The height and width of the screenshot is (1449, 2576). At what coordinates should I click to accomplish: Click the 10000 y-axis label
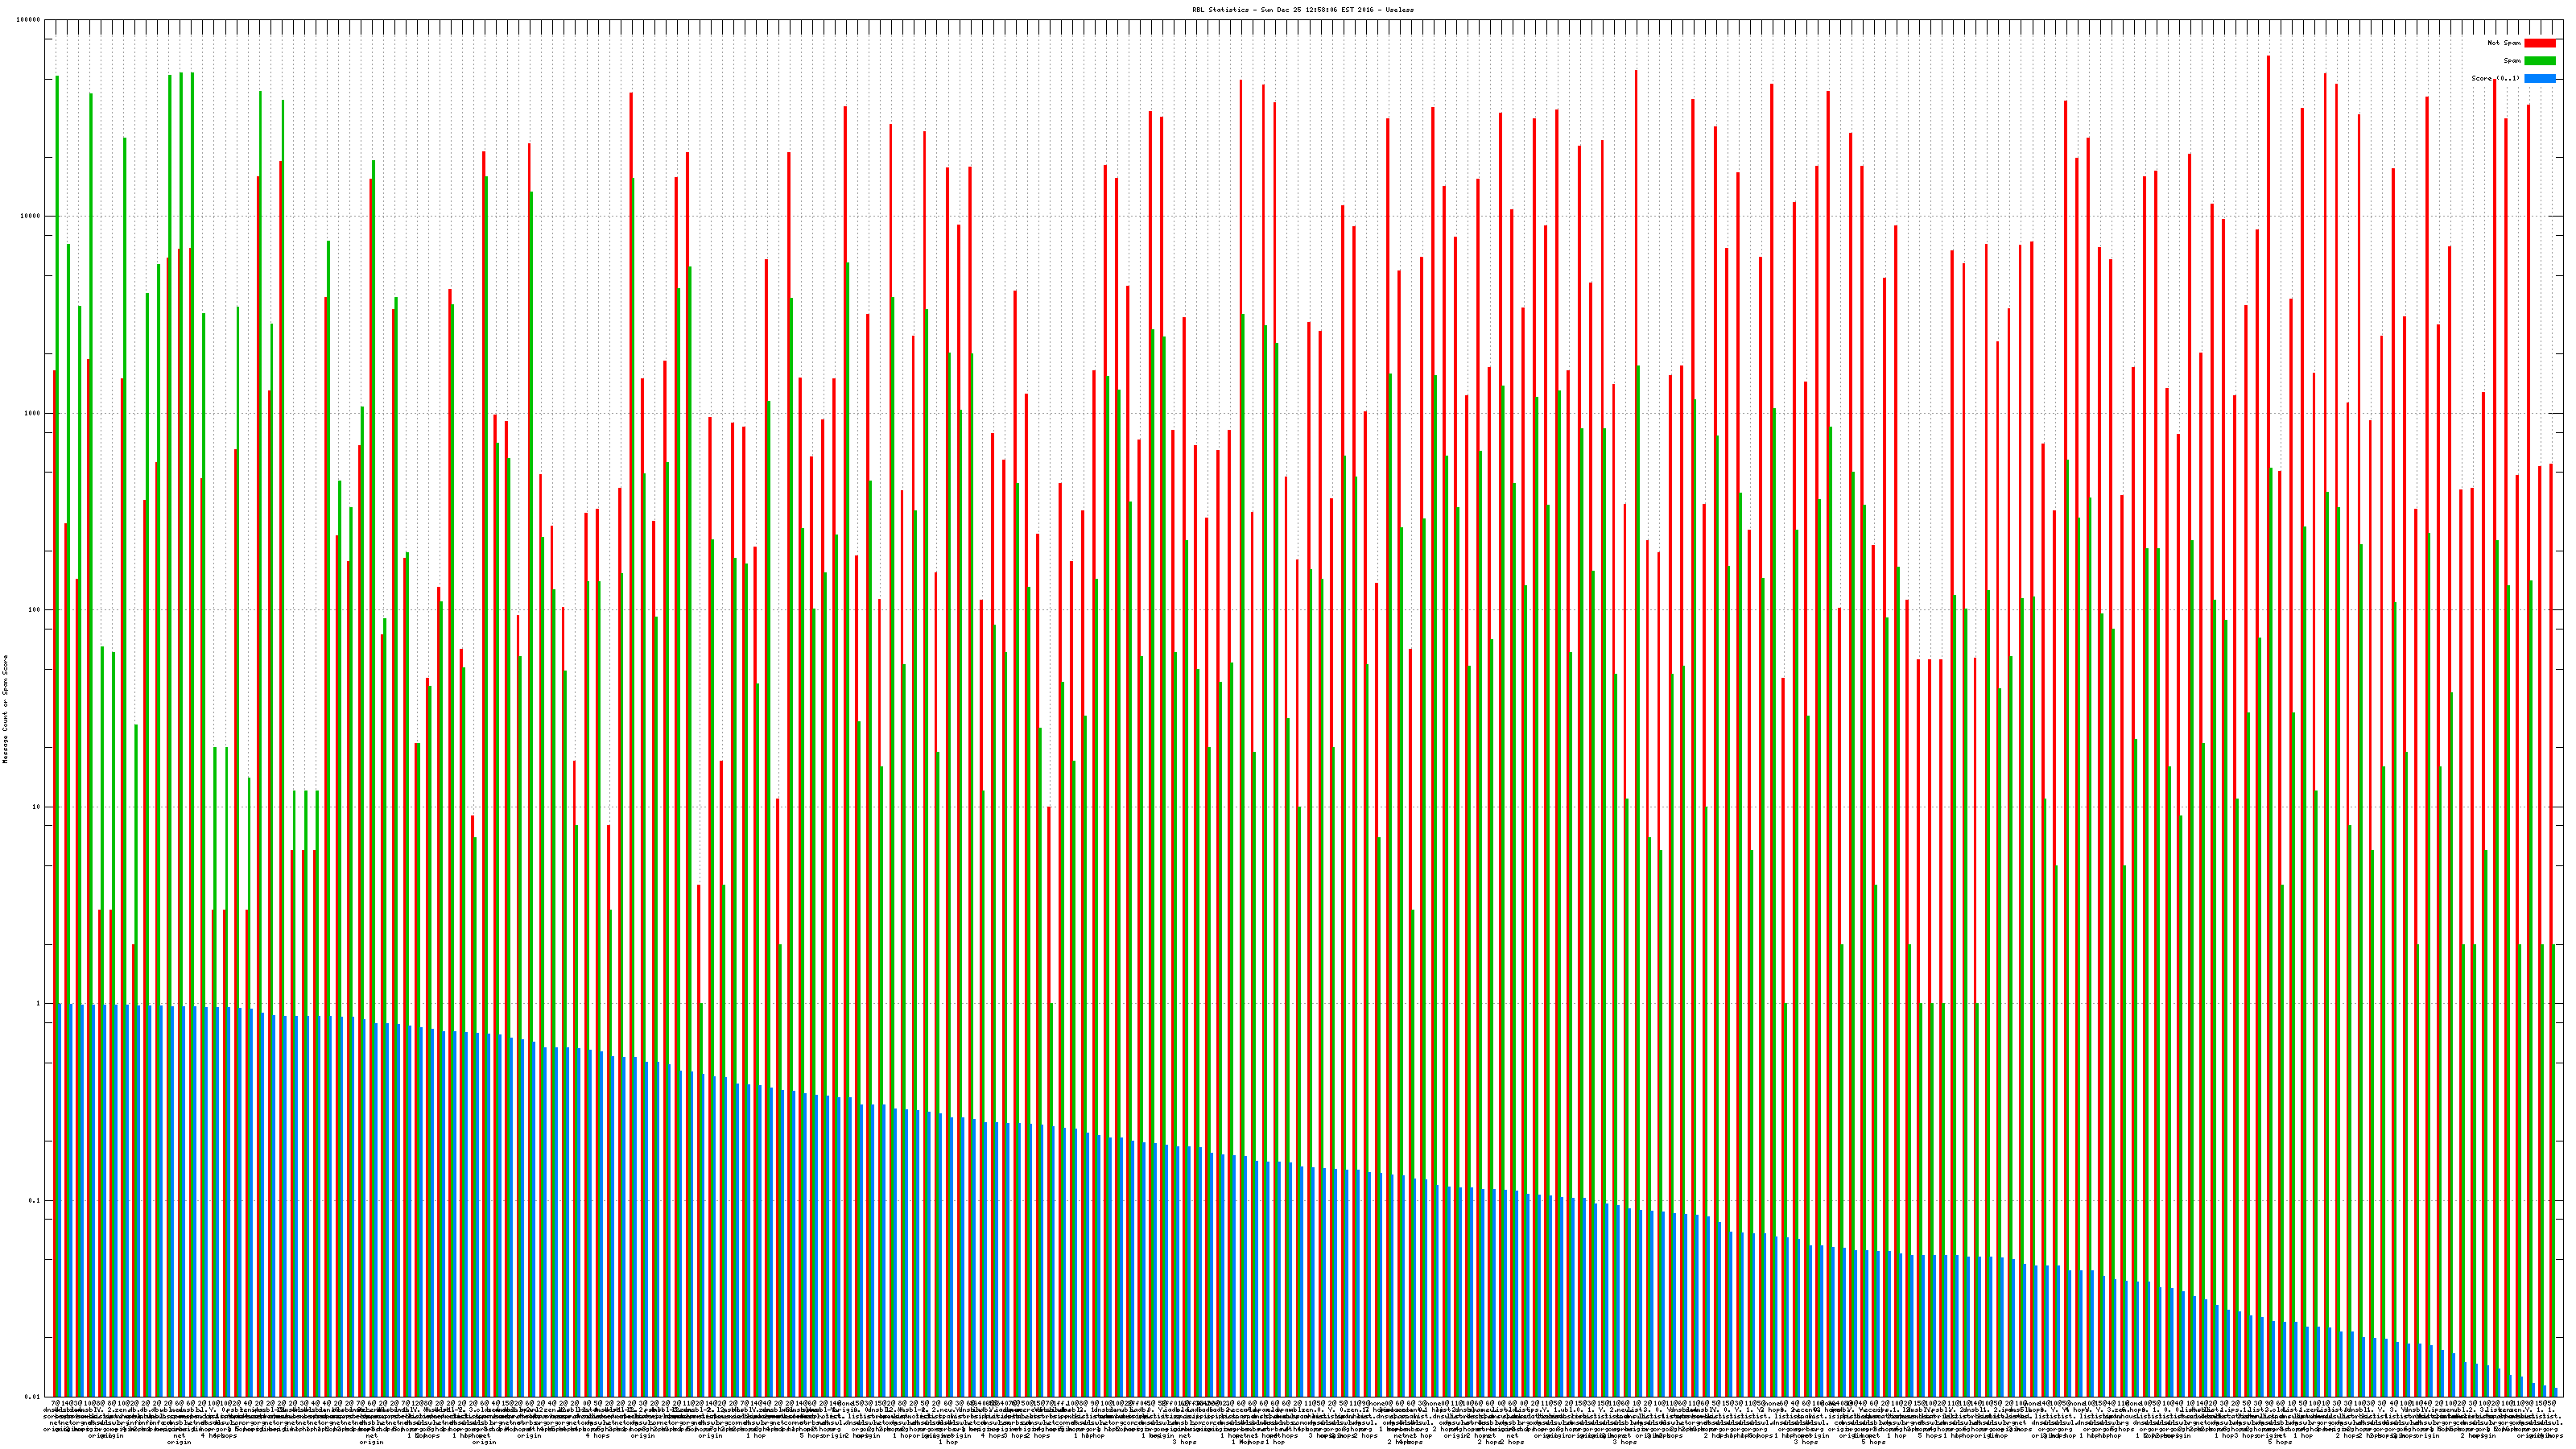tap(30, 217)
